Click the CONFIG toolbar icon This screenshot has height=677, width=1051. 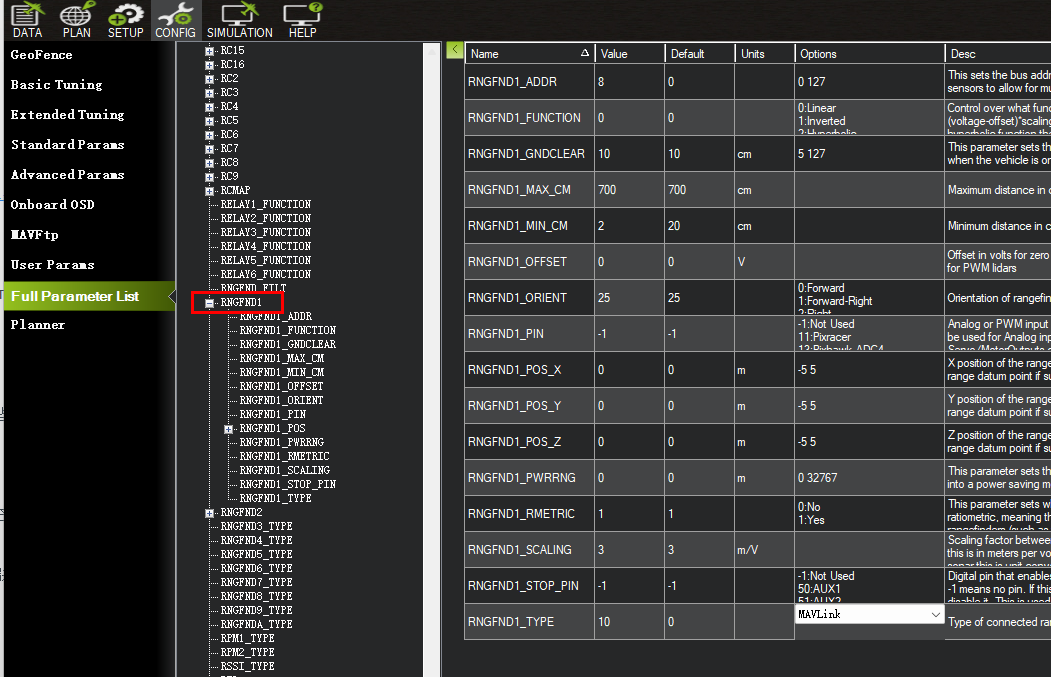click(x=176, y=20)
